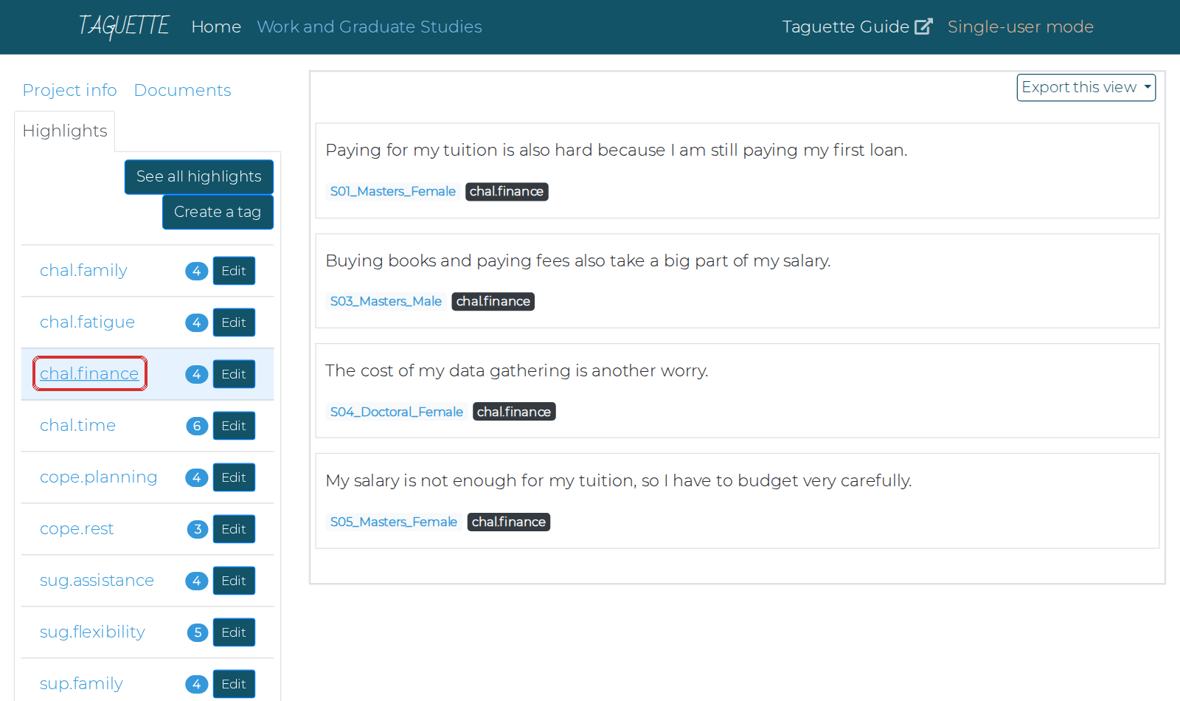Click chal.finance badge under the first loan highlight
1180x701 pixels.
click(506, 191)
